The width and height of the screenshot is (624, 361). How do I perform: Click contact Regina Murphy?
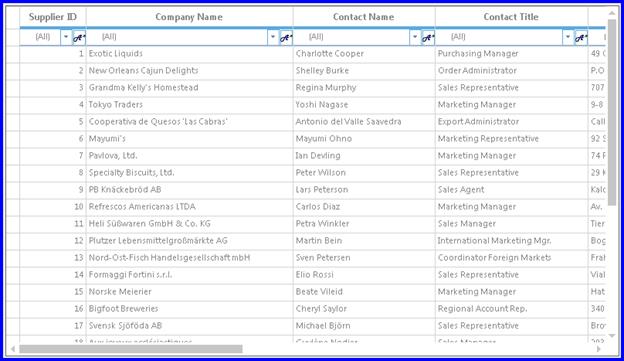[364, 88]
